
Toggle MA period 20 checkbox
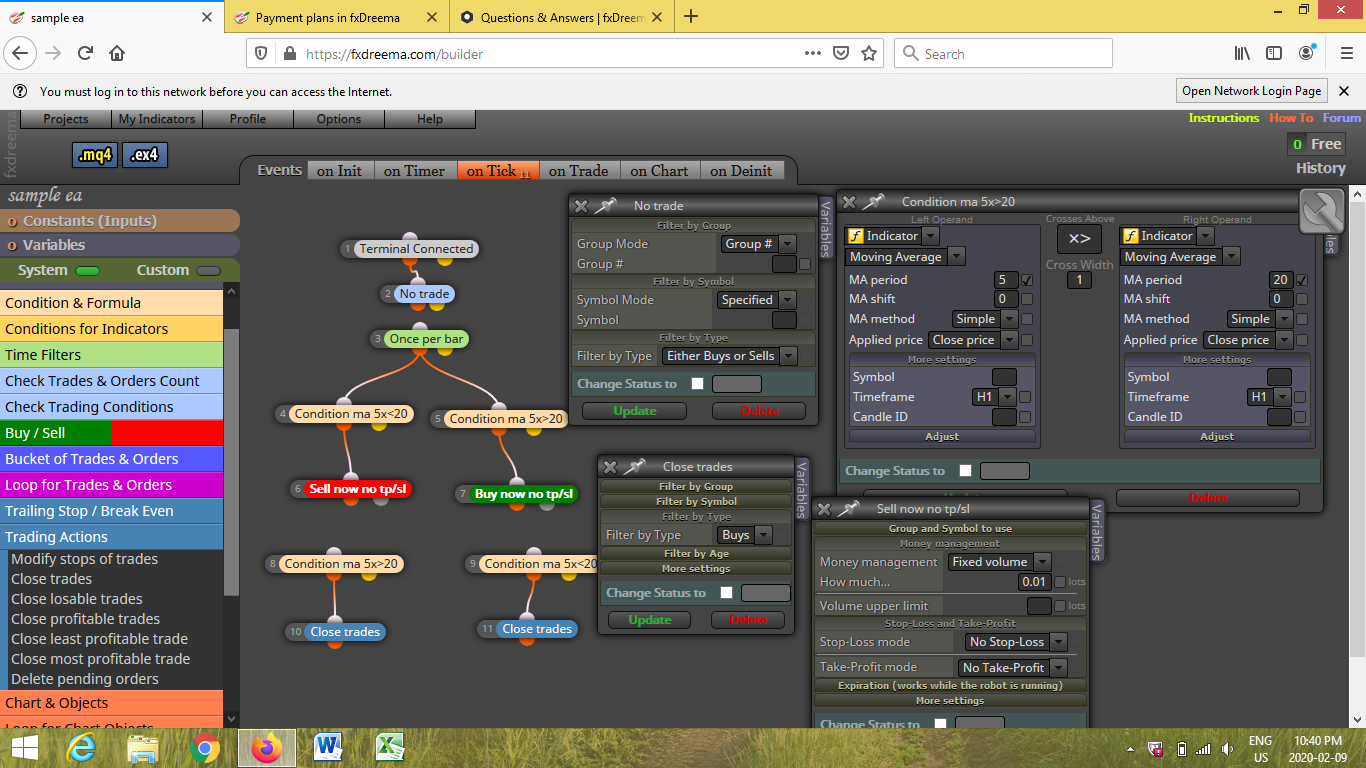click(1301, 280)
